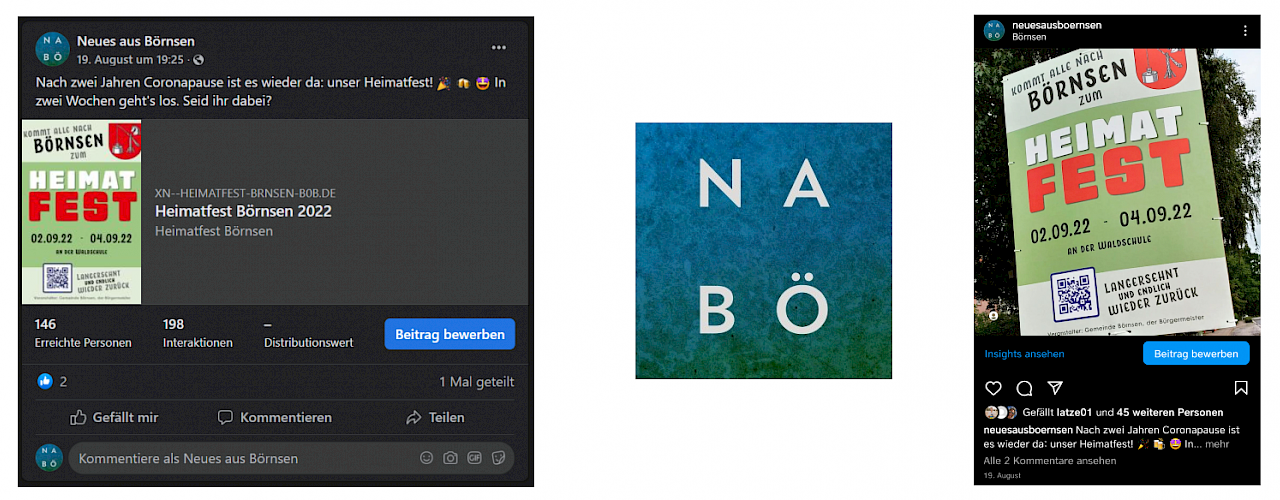
Task: Add a GIF to the comment
Action: 475,458
